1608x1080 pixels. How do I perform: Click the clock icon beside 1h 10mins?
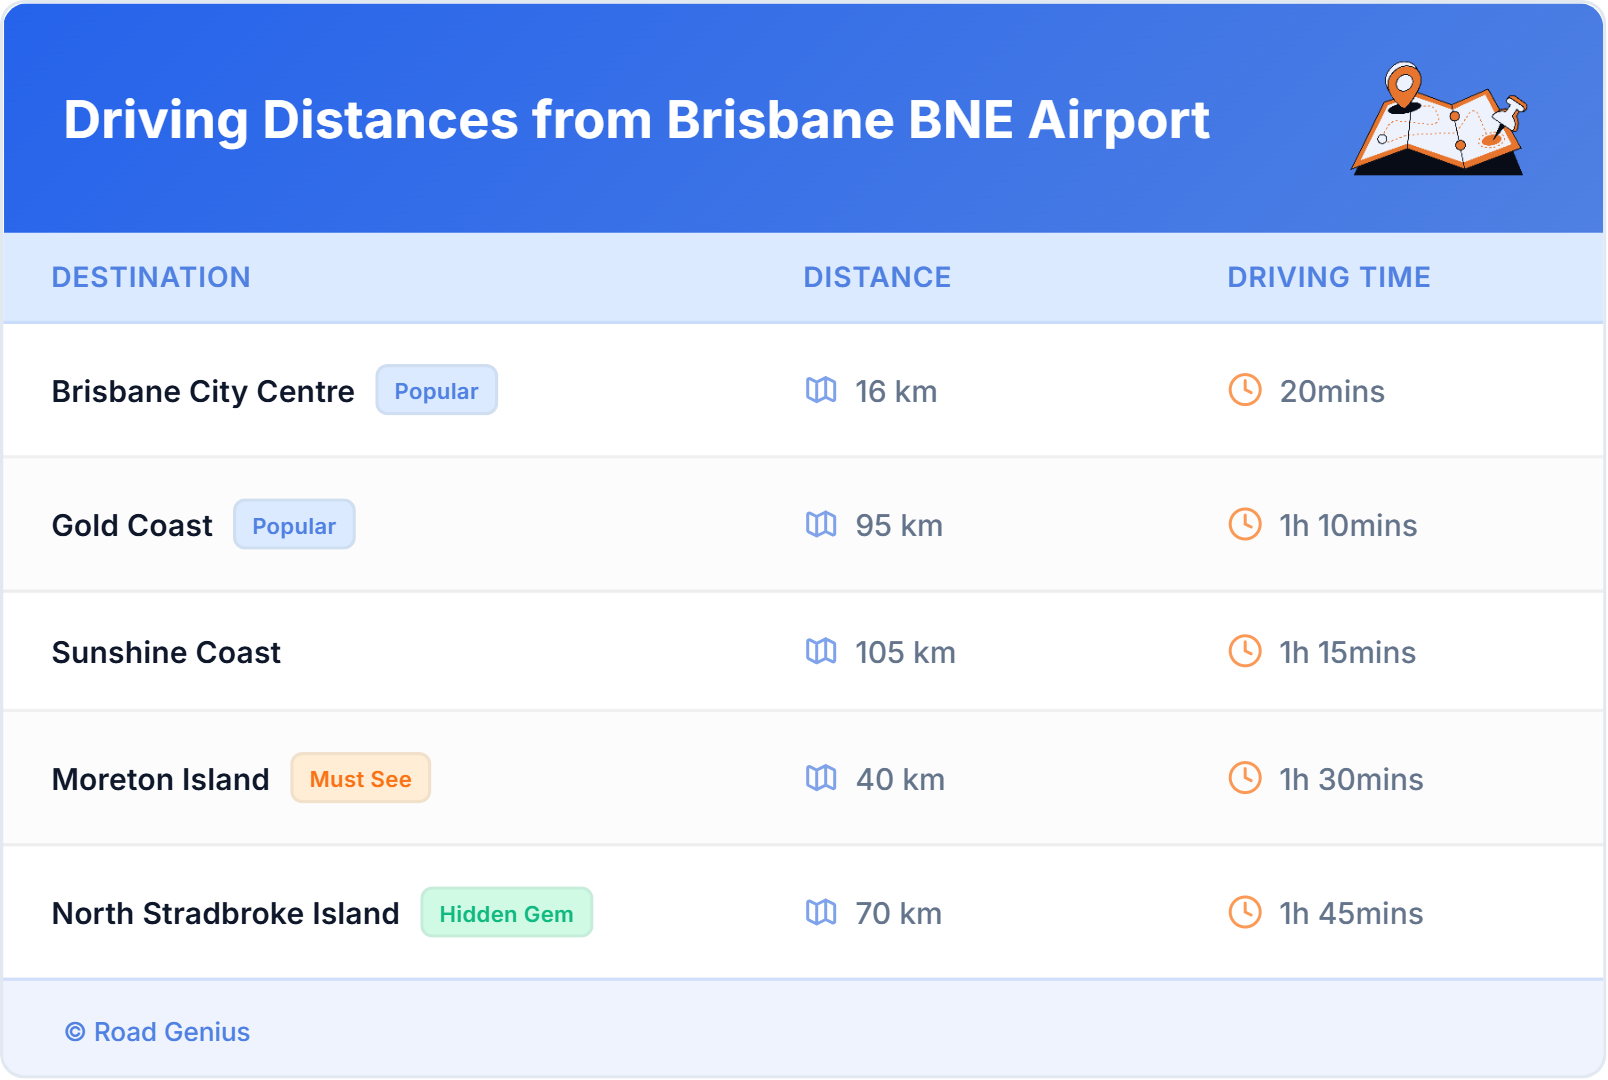coord(1245,524)
